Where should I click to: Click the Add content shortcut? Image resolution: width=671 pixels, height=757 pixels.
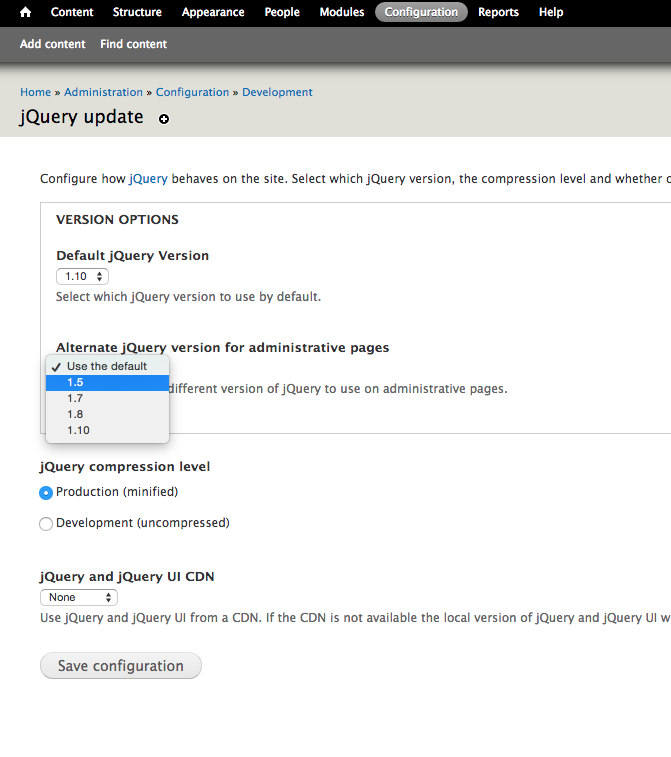pyautogui.click(x=53, y=44)
